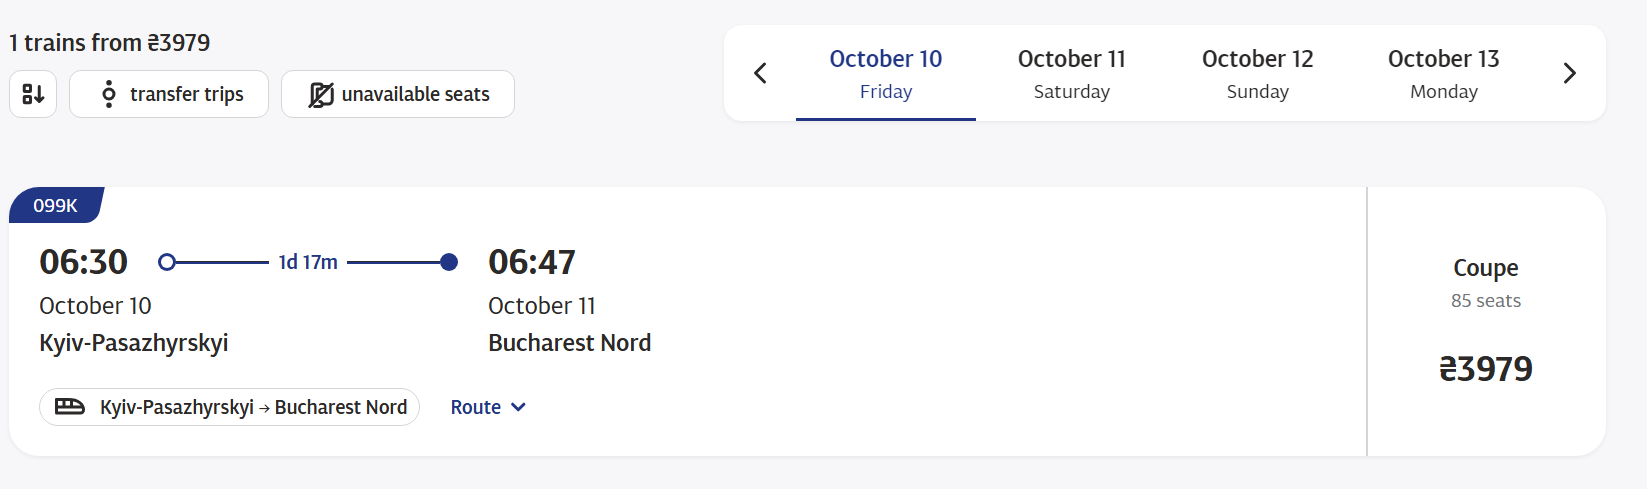Click the departure circle on the duration line
Viewport: 1647px width, 489px height.
tap(167, 262)
